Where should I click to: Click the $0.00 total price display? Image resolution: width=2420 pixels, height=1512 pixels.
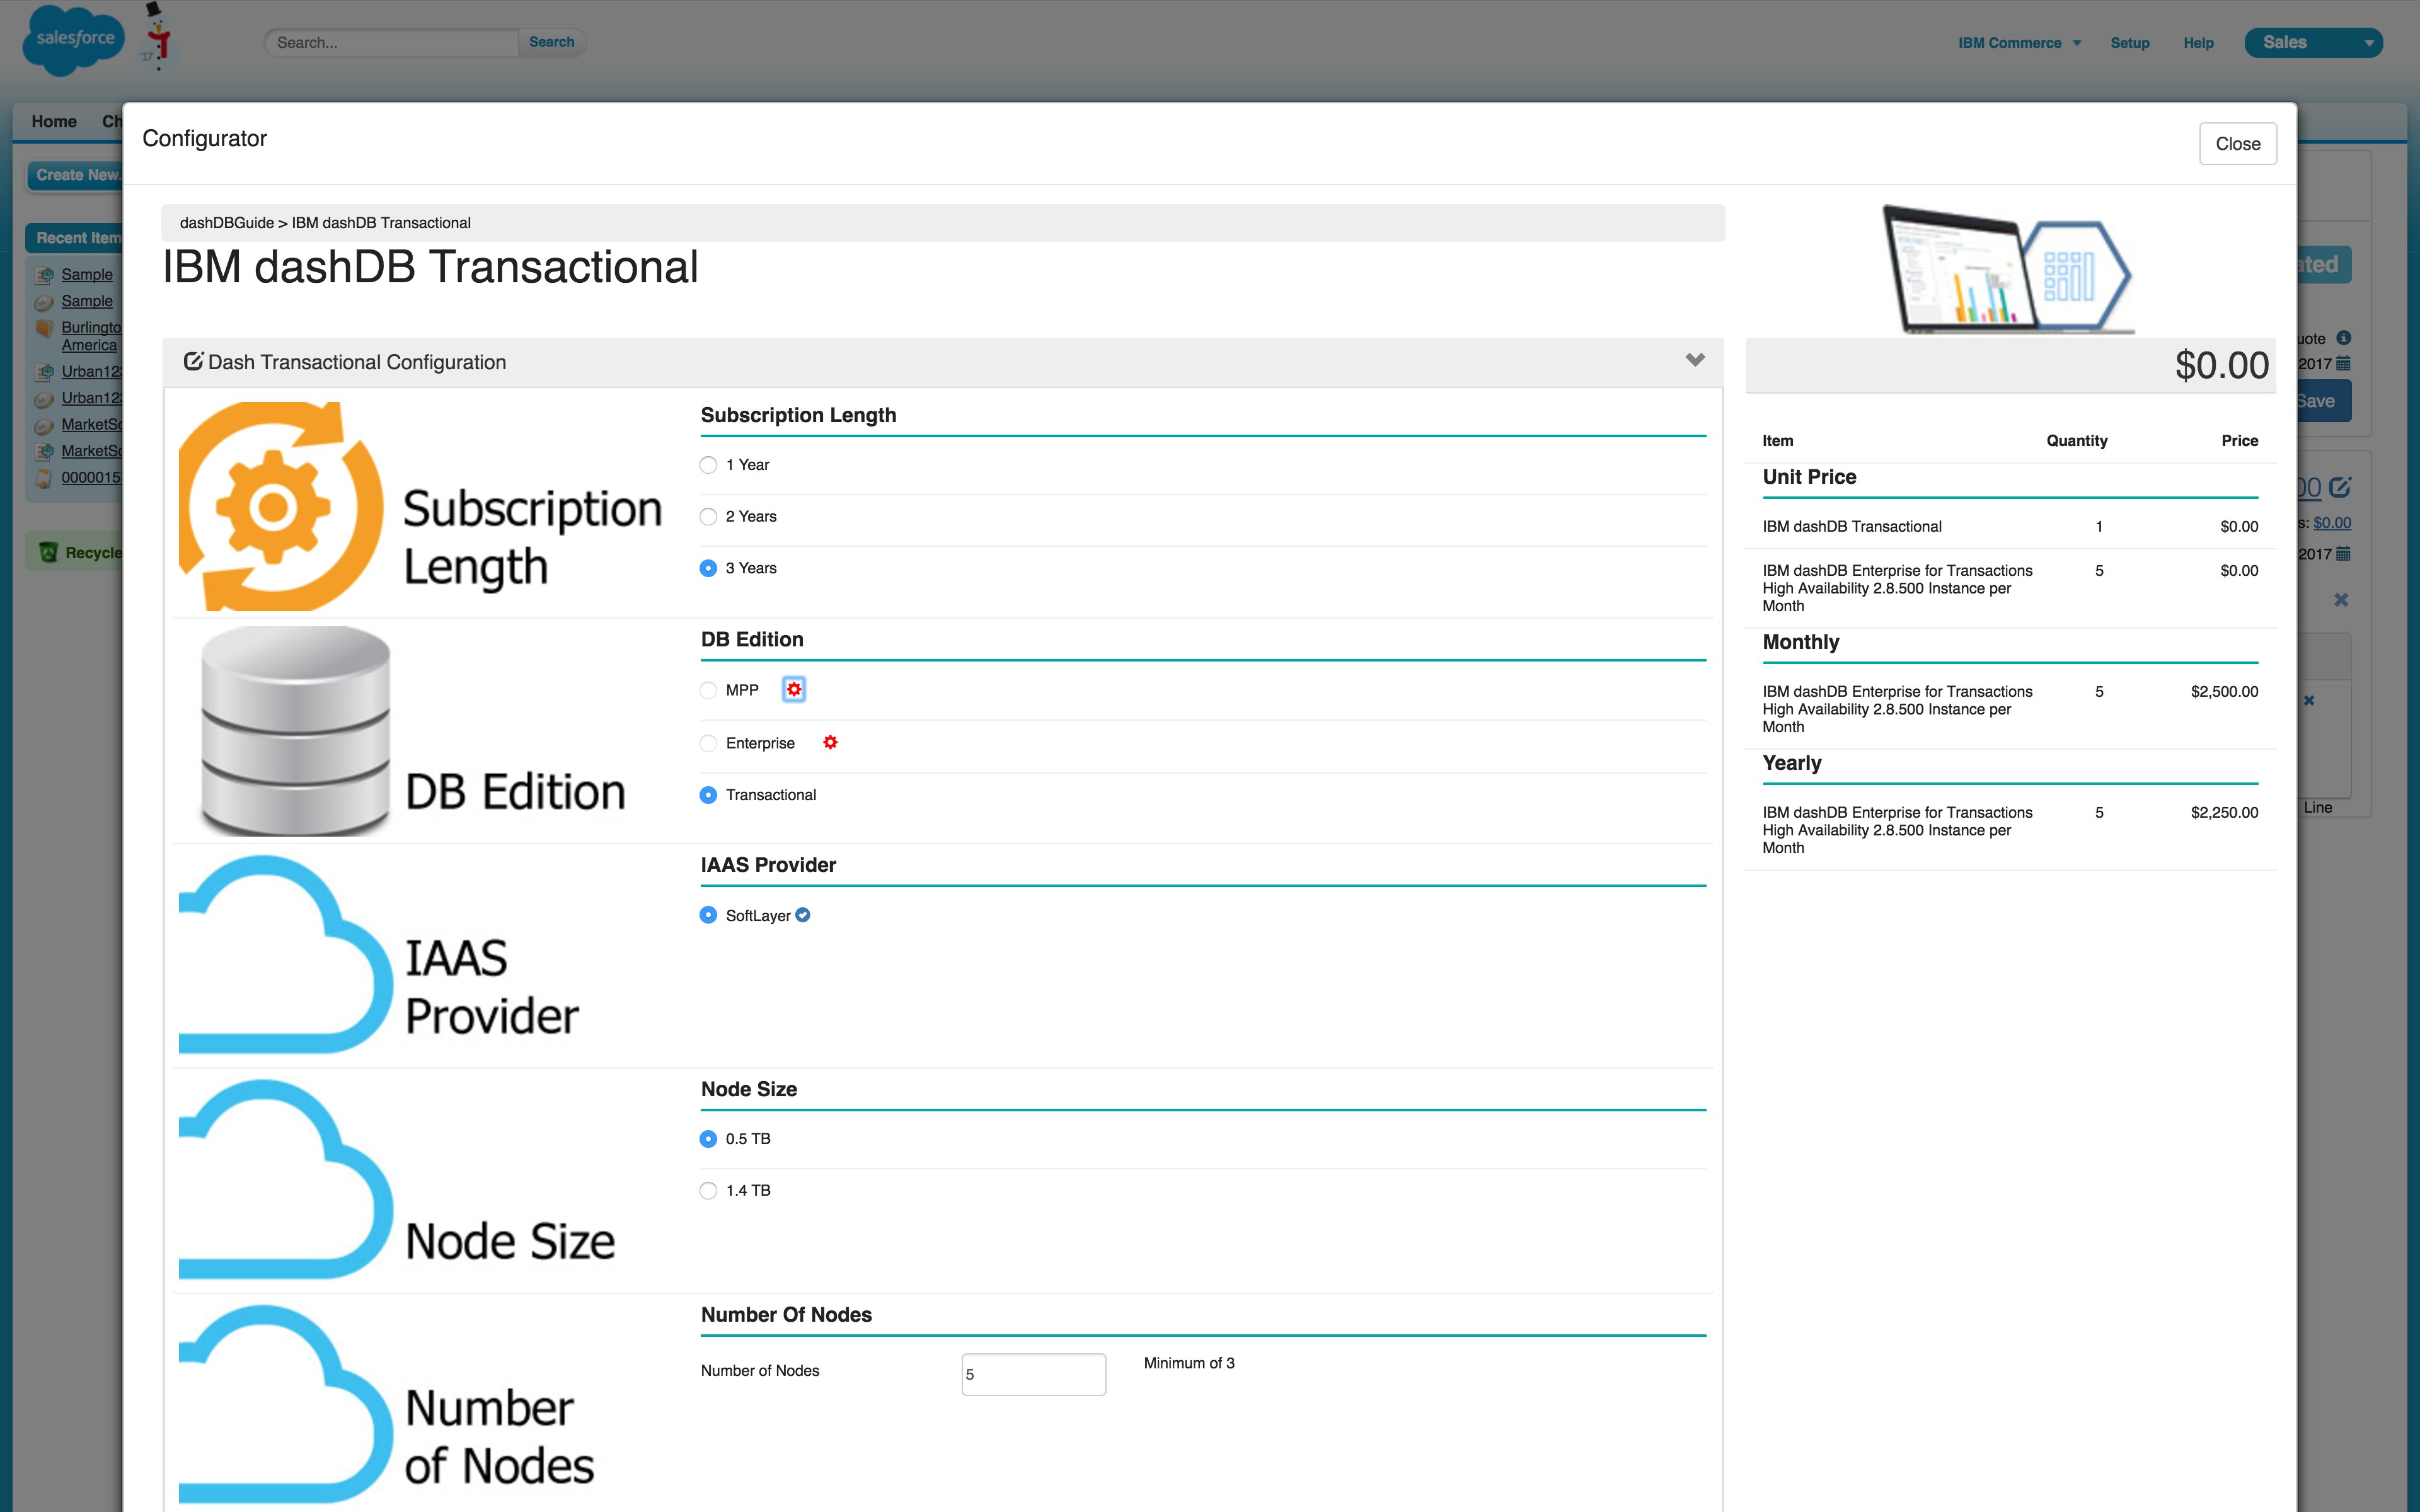point(2221,365)
